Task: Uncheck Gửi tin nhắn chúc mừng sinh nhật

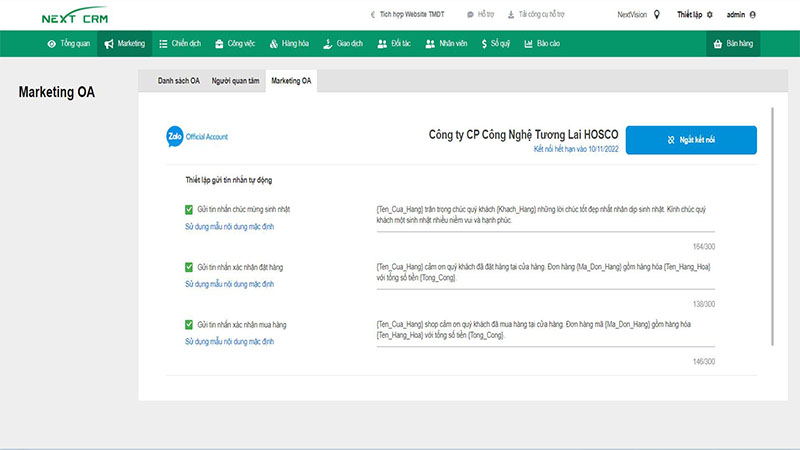Action: point(189,209)
